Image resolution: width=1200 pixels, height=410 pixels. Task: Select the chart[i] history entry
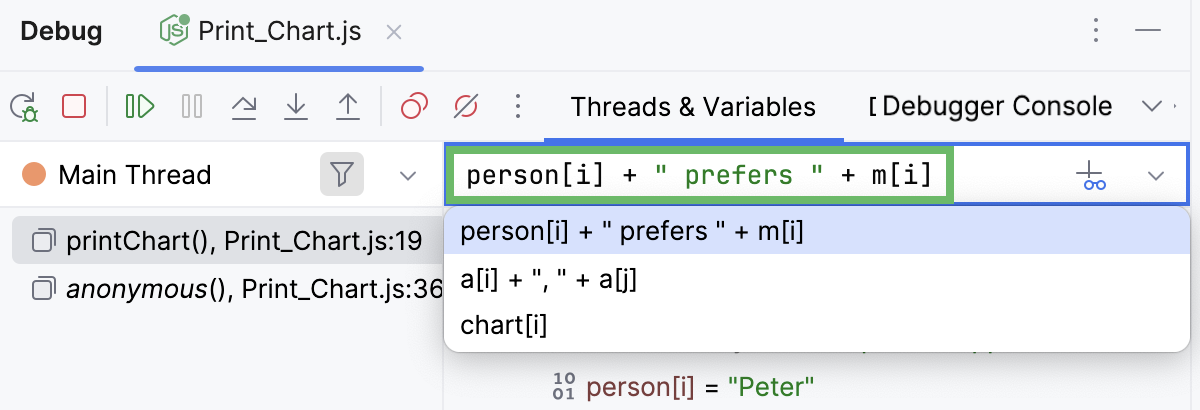504,325
